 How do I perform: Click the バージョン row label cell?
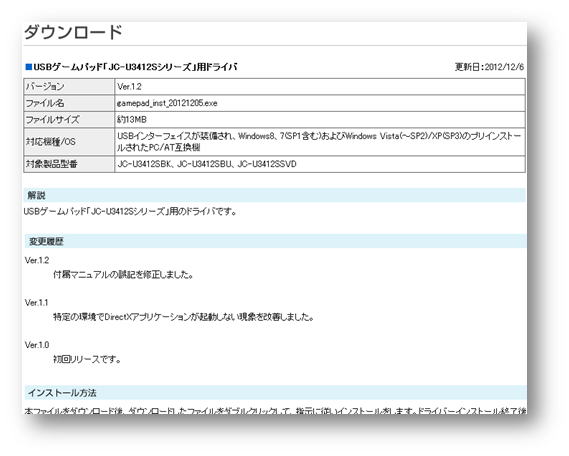[x=69, y=87]
